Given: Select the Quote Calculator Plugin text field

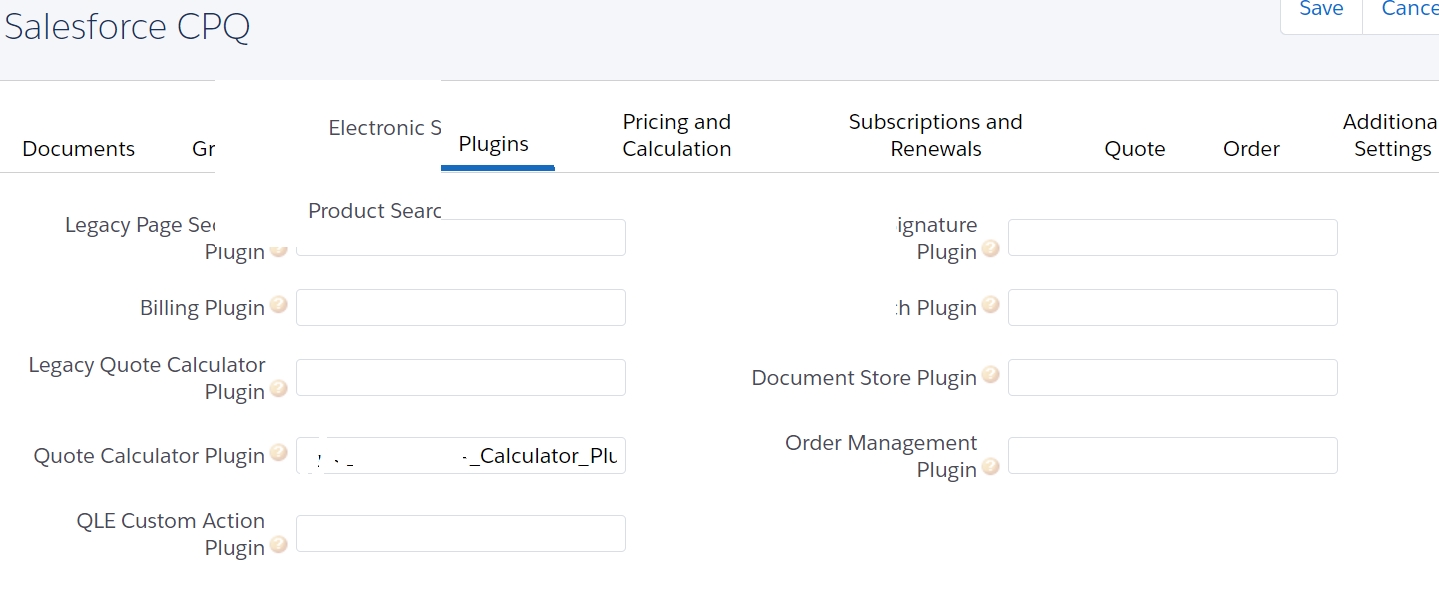Looking at the screenshot, I should coord(460,455).
